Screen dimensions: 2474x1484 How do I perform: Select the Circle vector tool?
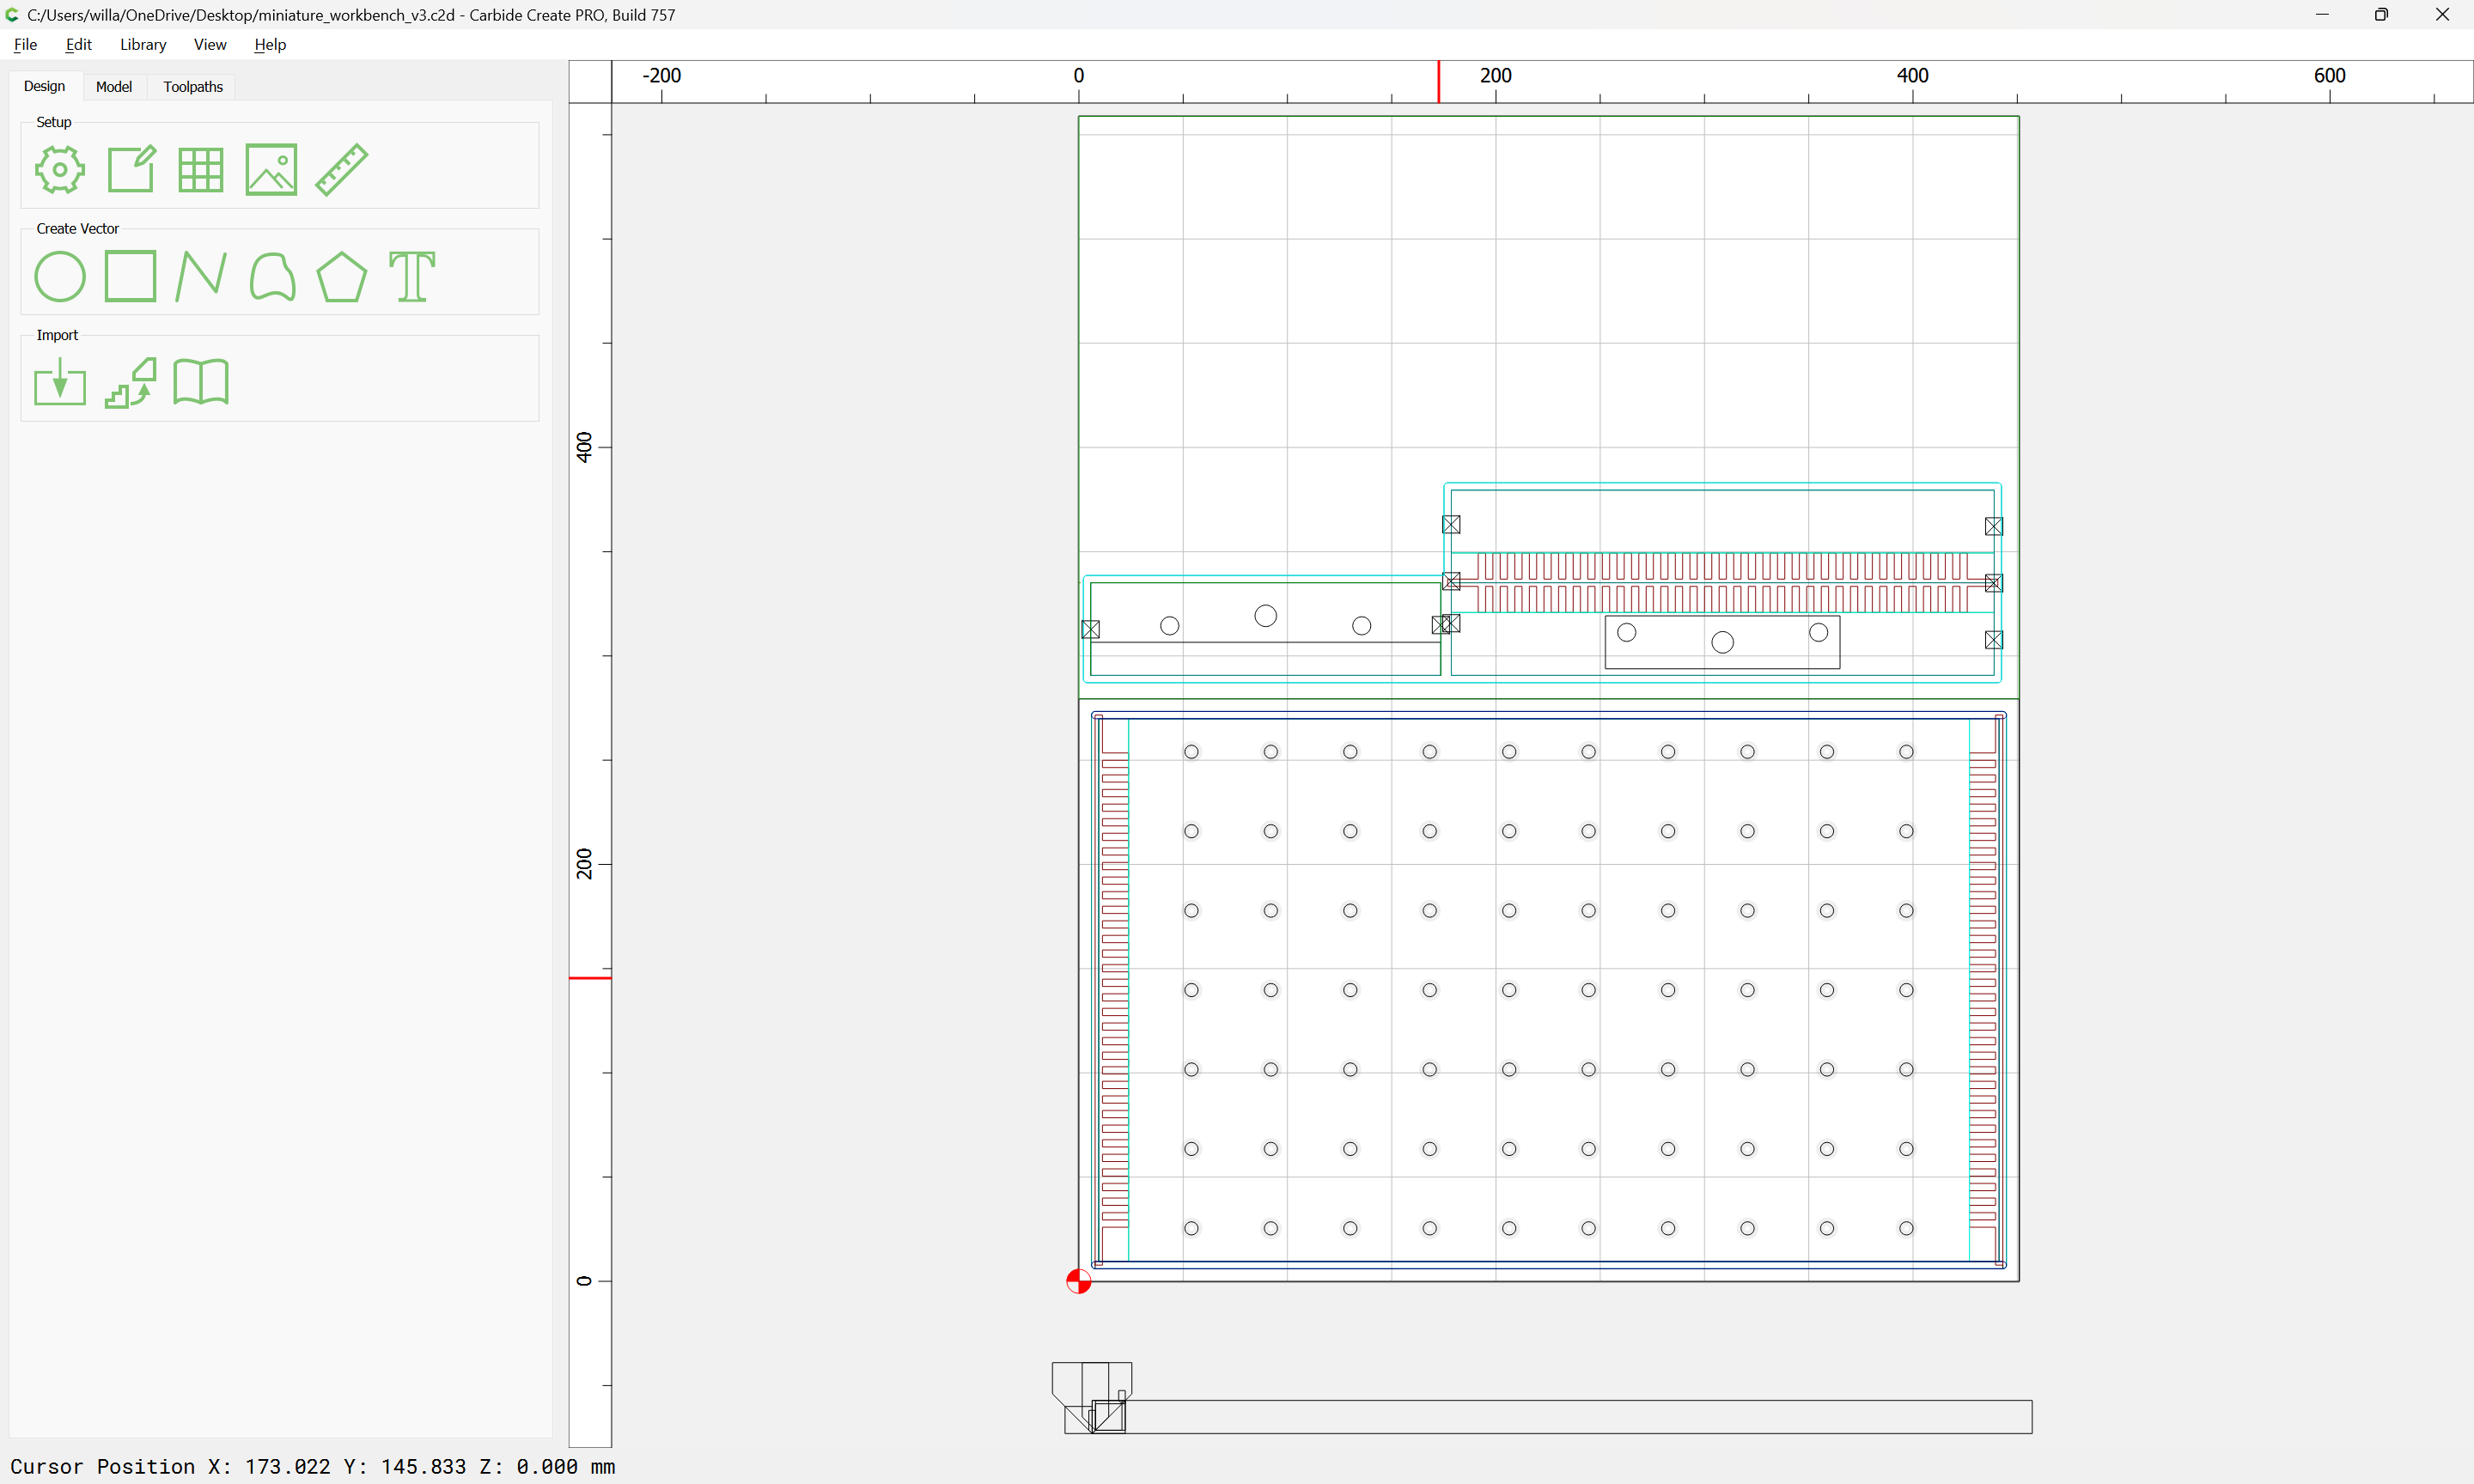60,277
